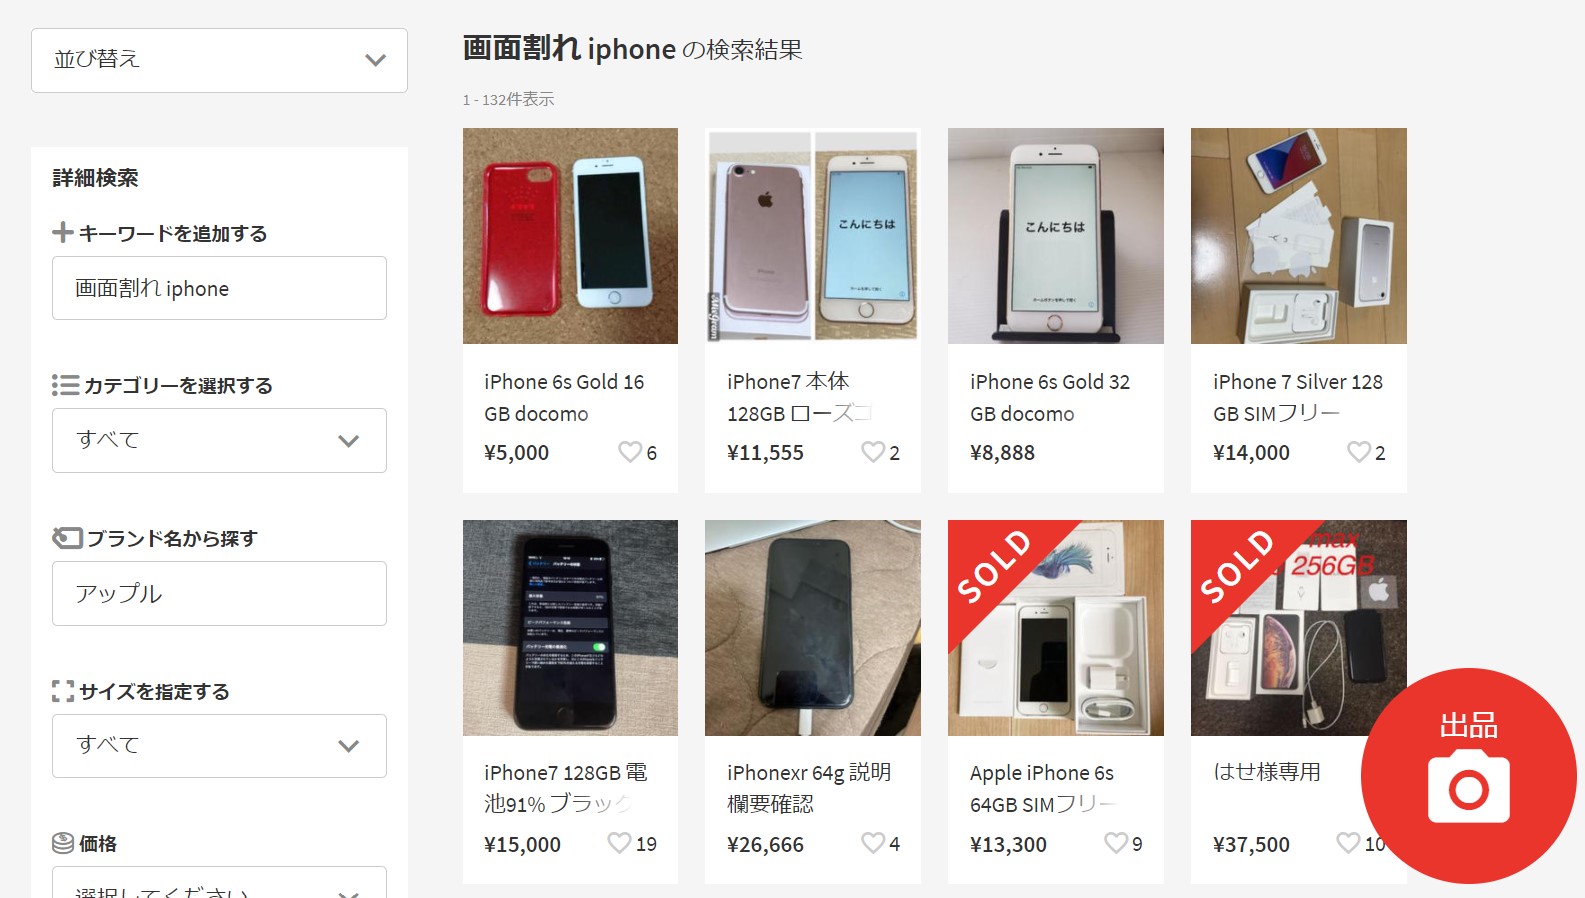
Task: Open the 並び替え sort dropdown
Action: coord(219,60)
